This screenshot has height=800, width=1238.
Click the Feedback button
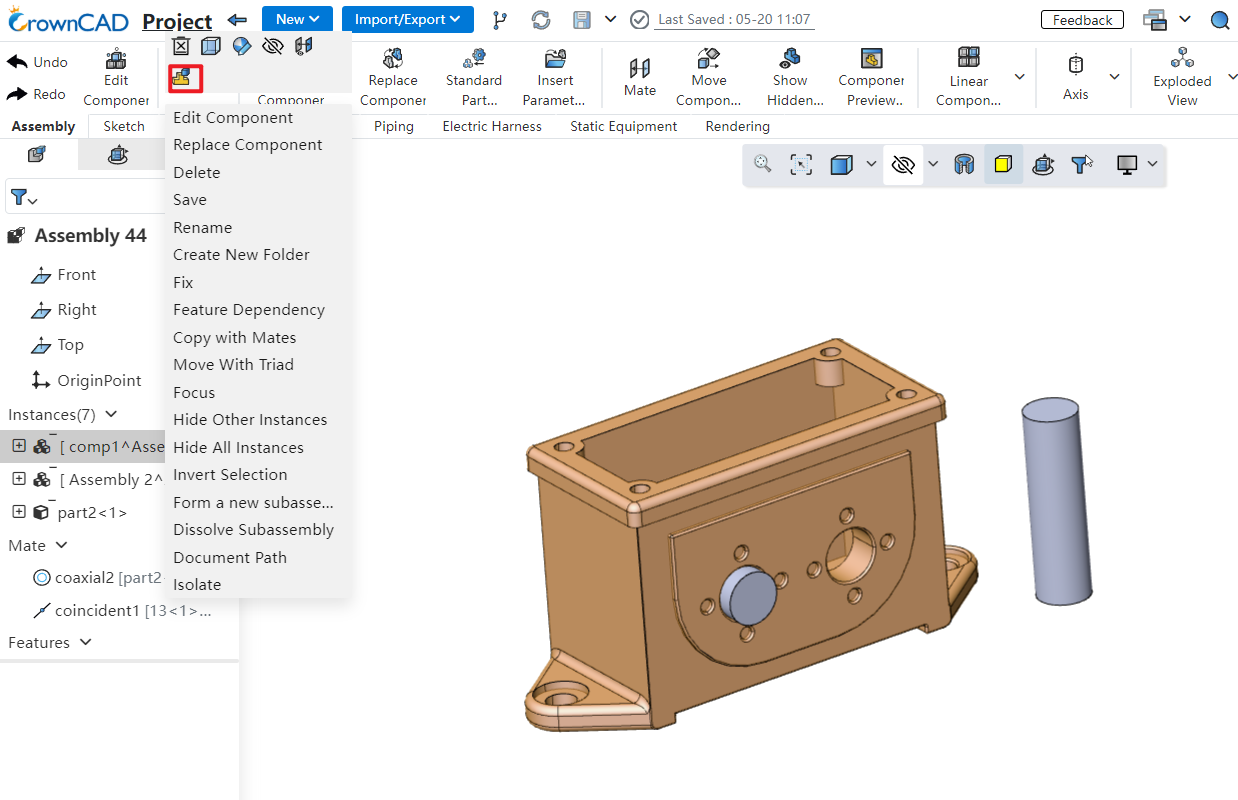pos(1082,20)
